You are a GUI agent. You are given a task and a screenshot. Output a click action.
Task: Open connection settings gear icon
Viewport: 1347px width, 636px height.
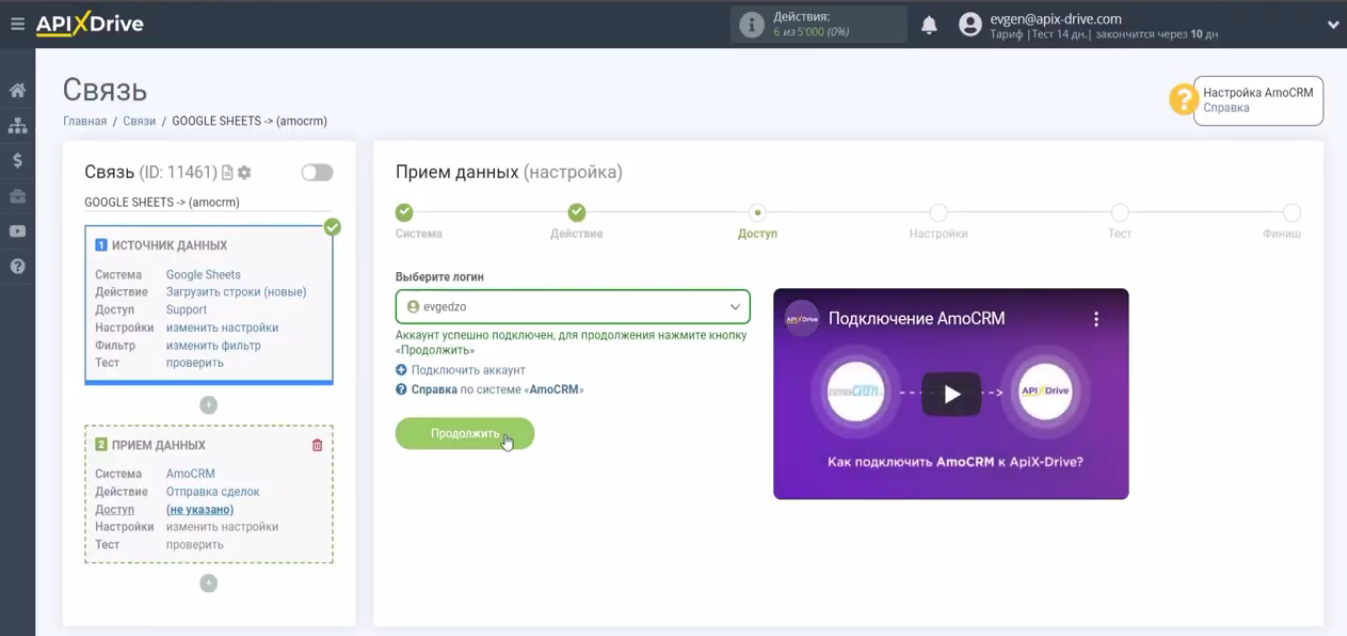point(244,172)
